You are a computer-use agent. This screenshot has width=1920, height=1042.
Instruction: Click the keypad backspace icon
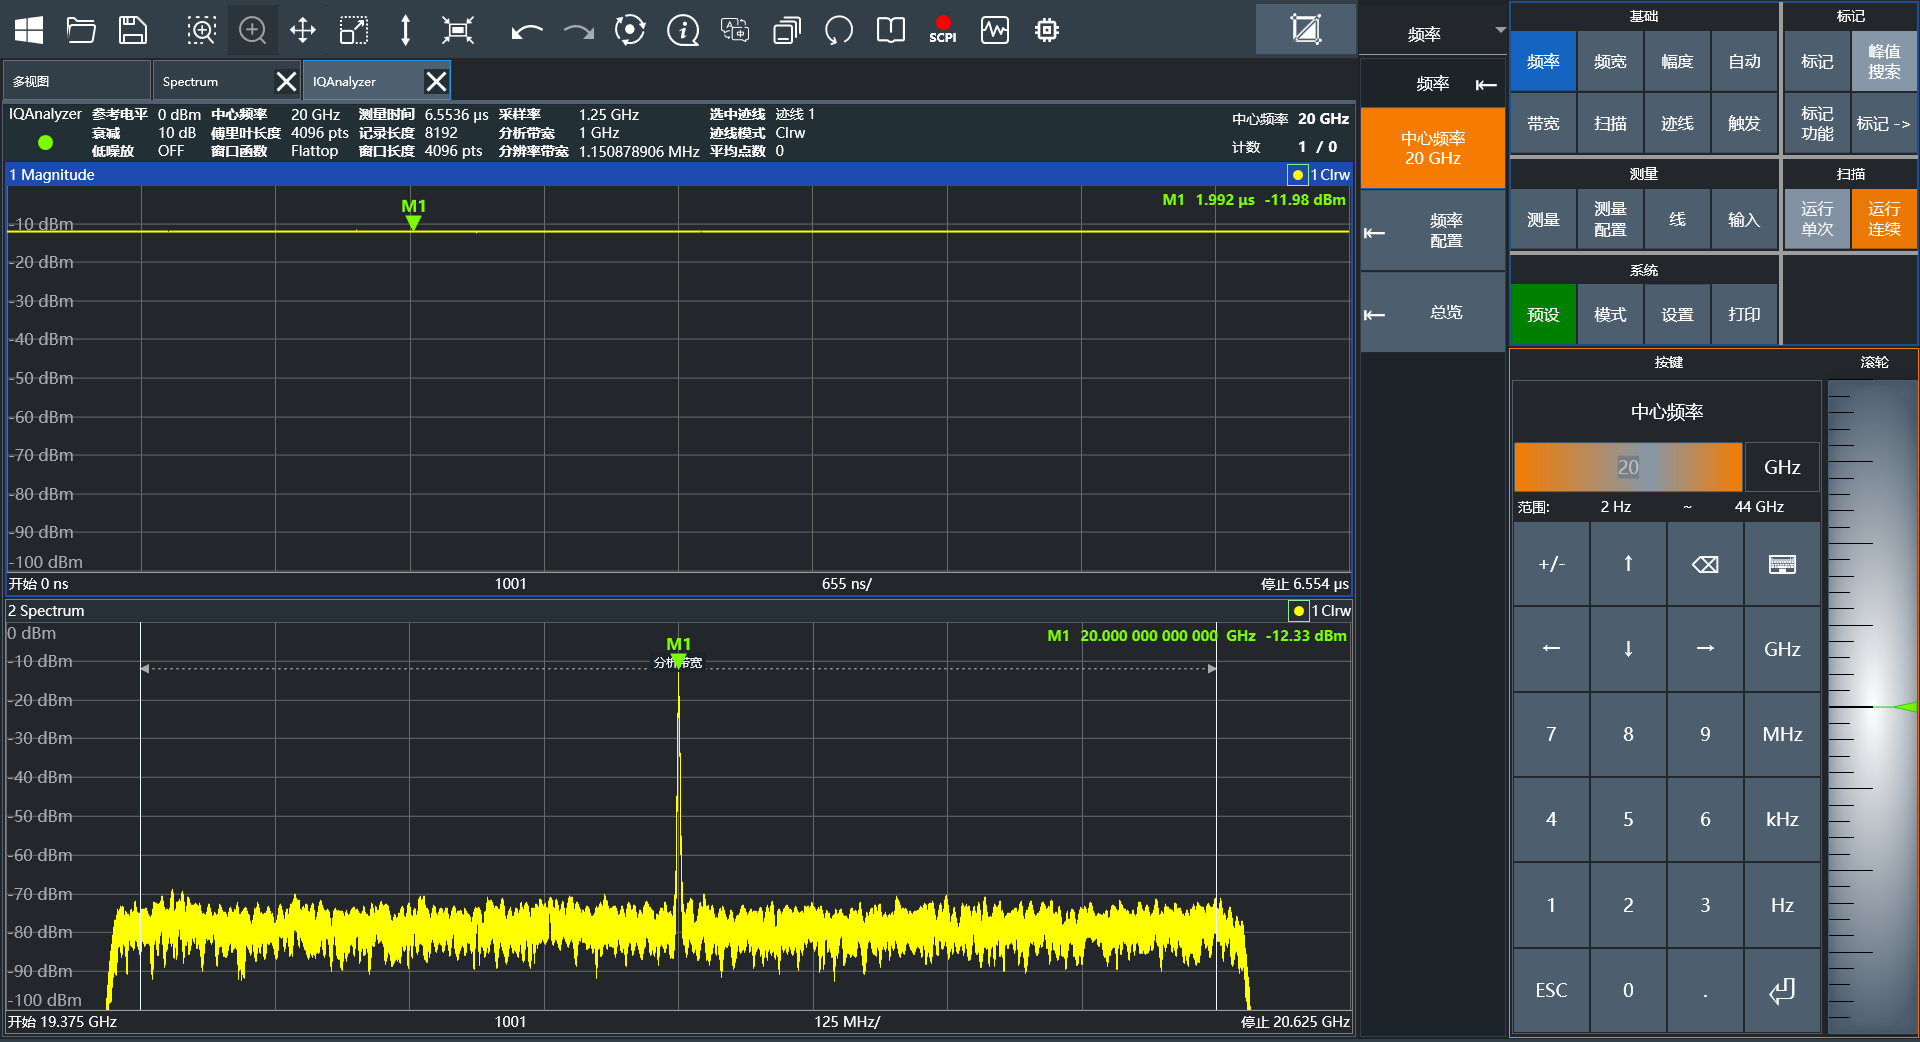coord(1705,564)
